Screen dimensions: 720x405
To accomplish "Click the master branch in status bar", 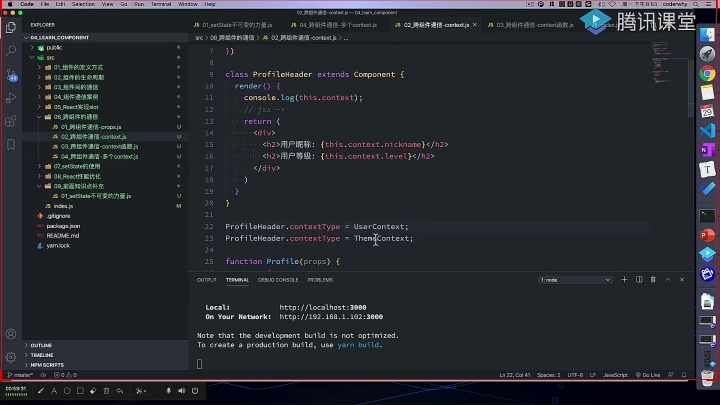I will (x=20, y=375).
